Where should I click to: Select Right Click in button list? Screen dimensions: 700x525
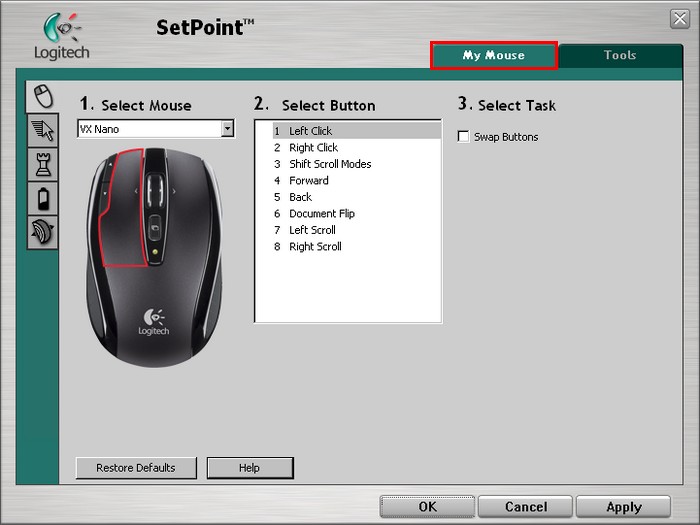[x=313, y=148]
